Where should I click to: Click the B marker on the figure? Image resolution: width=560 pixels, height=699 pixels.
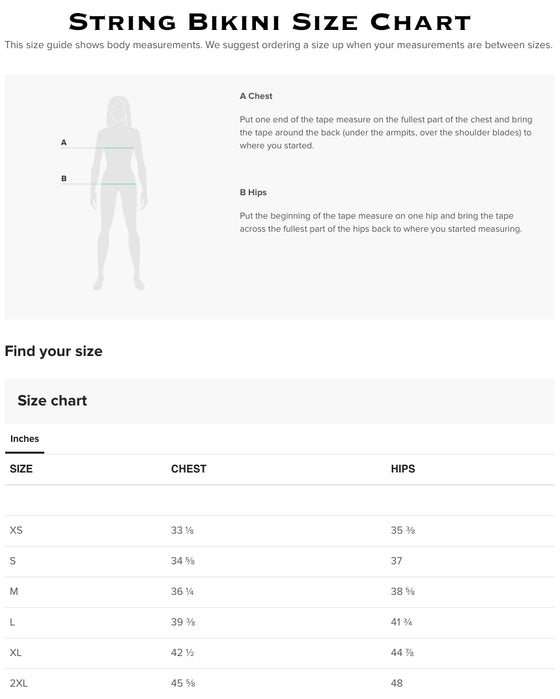[x=64, y=178]
